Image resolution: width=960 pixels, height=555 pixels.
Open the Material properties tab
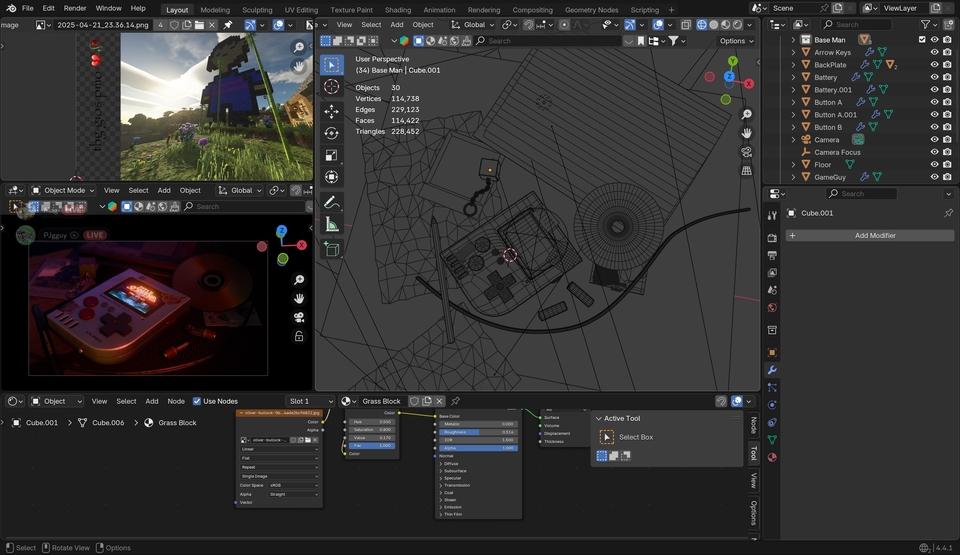pyautogui.click(x=772, y=457)
